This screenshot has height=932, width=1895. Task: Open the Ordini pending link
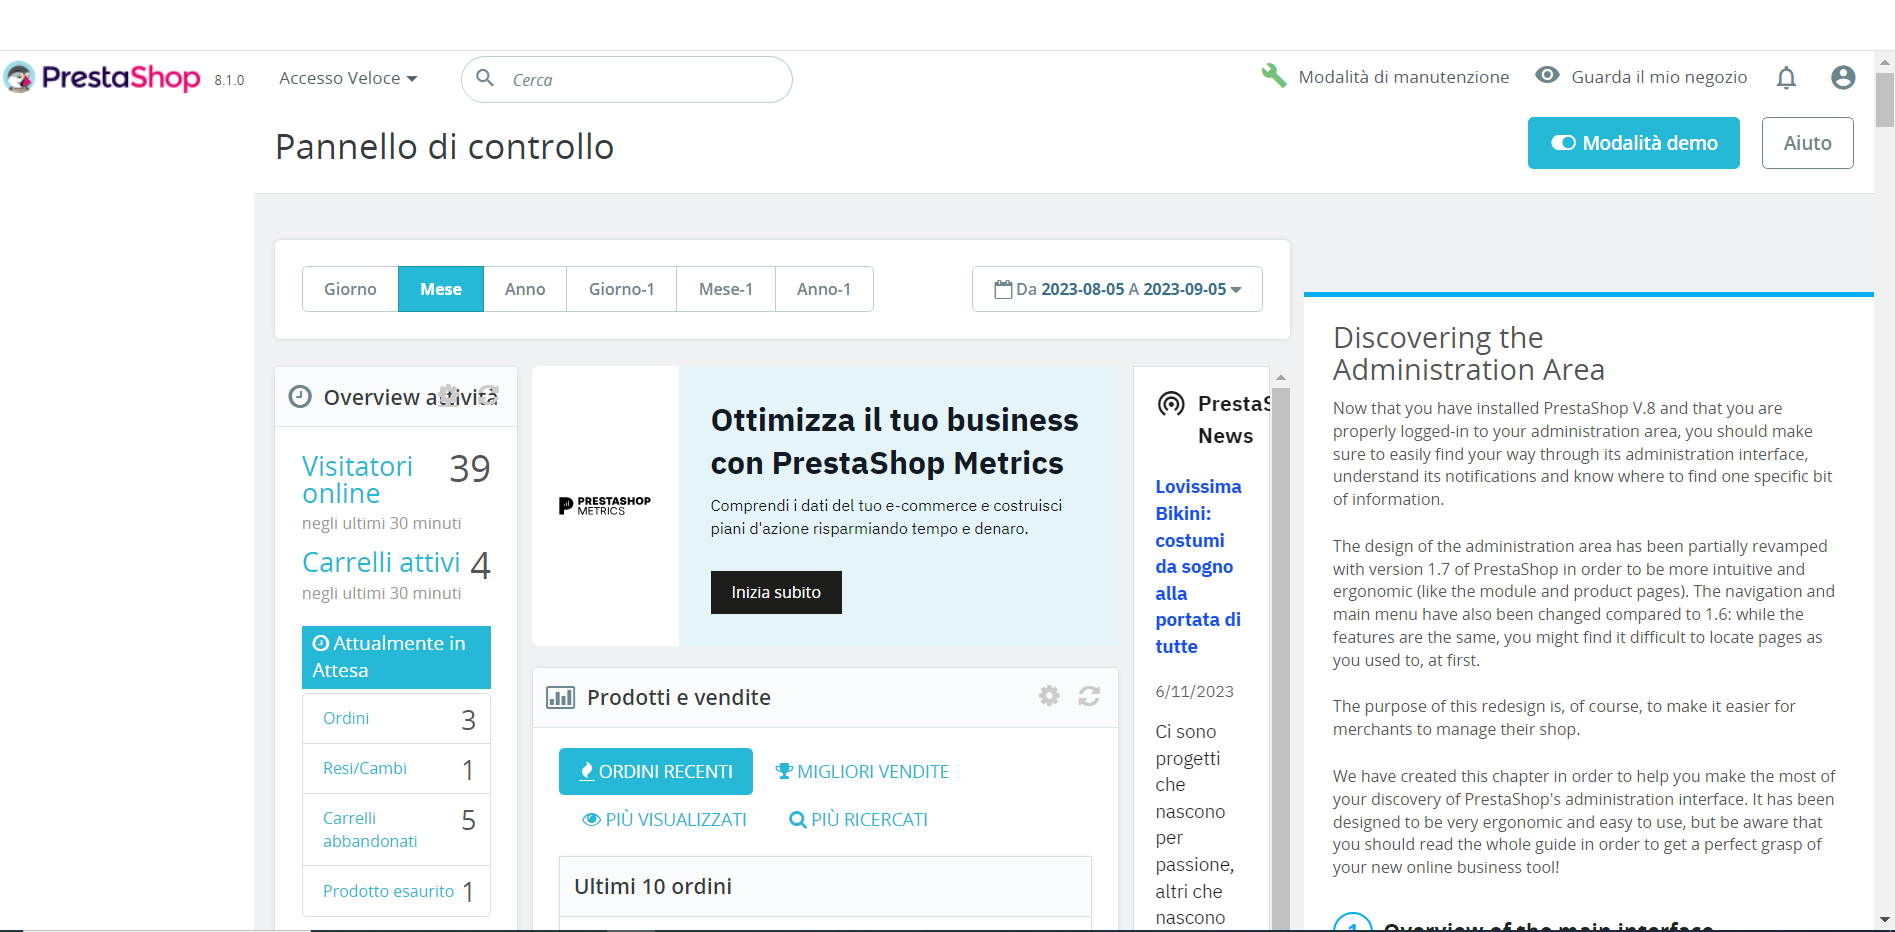pos(346,718)
